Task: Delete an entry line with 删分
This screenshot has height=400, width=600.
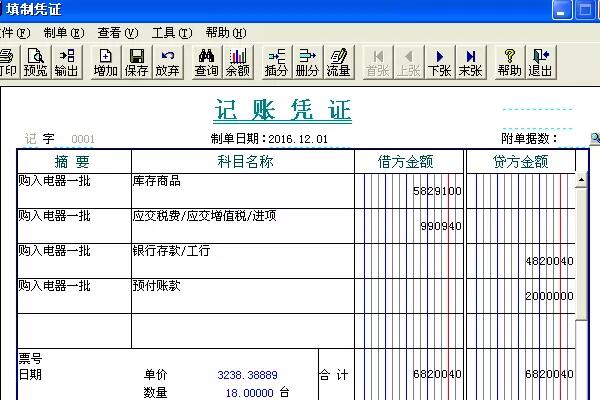Action: click(307, 62)
